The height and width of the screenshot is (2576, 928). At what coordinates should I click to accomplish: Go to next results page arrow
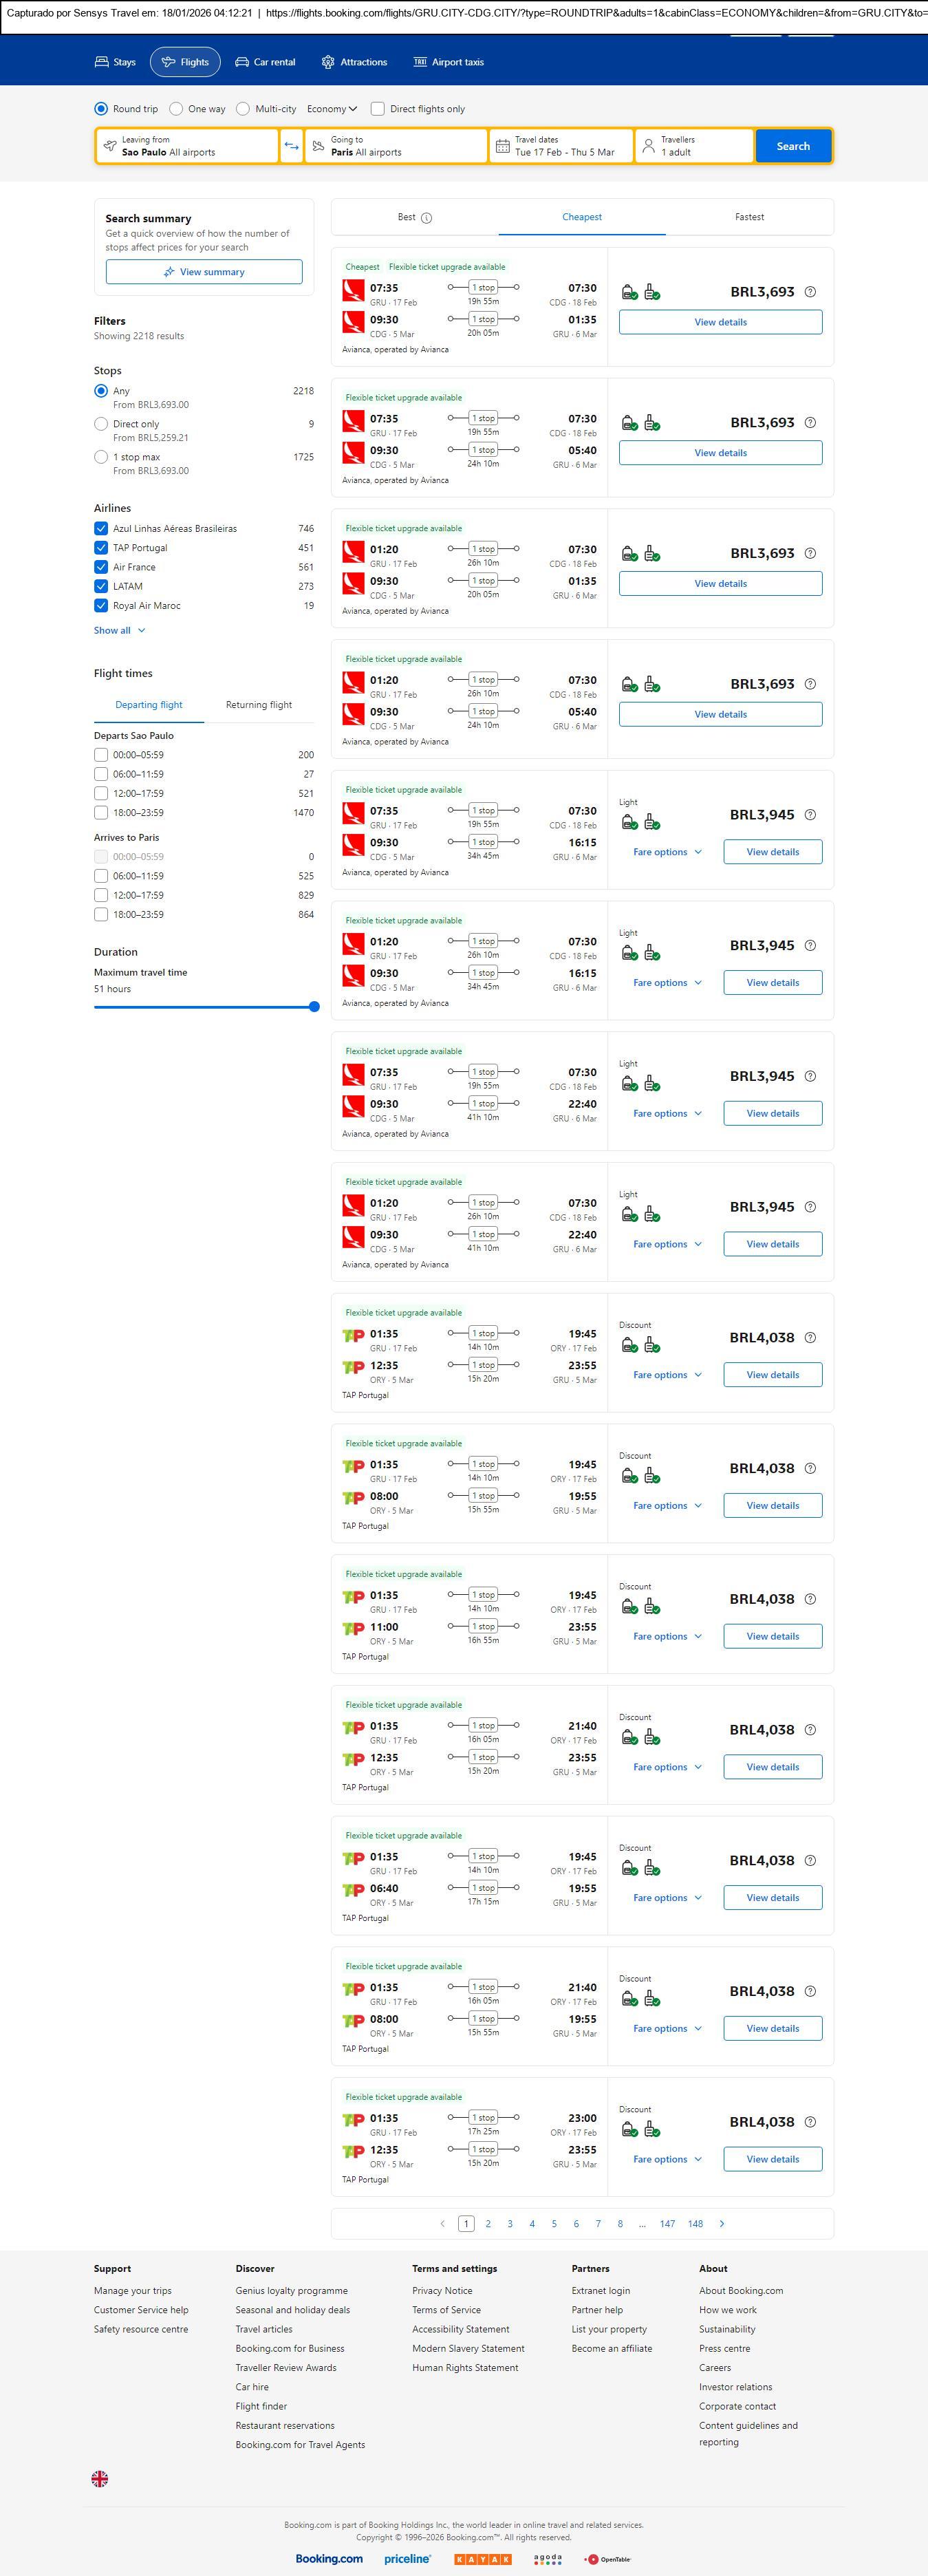click(x=722, y=2224)
